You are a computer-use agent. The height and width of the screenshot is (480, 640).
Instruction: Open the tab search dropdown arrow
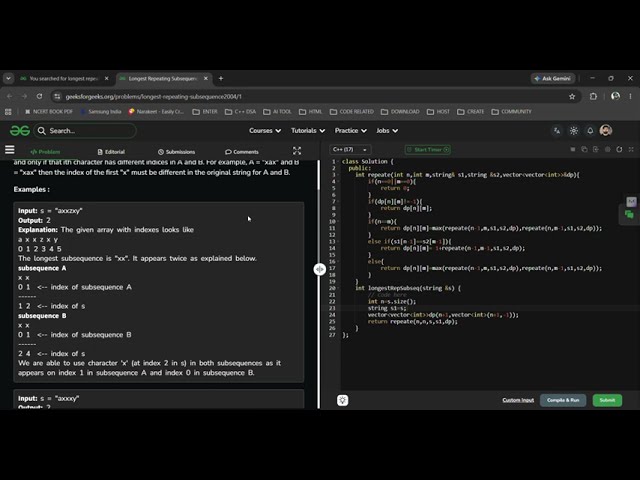tap(8, 78)
